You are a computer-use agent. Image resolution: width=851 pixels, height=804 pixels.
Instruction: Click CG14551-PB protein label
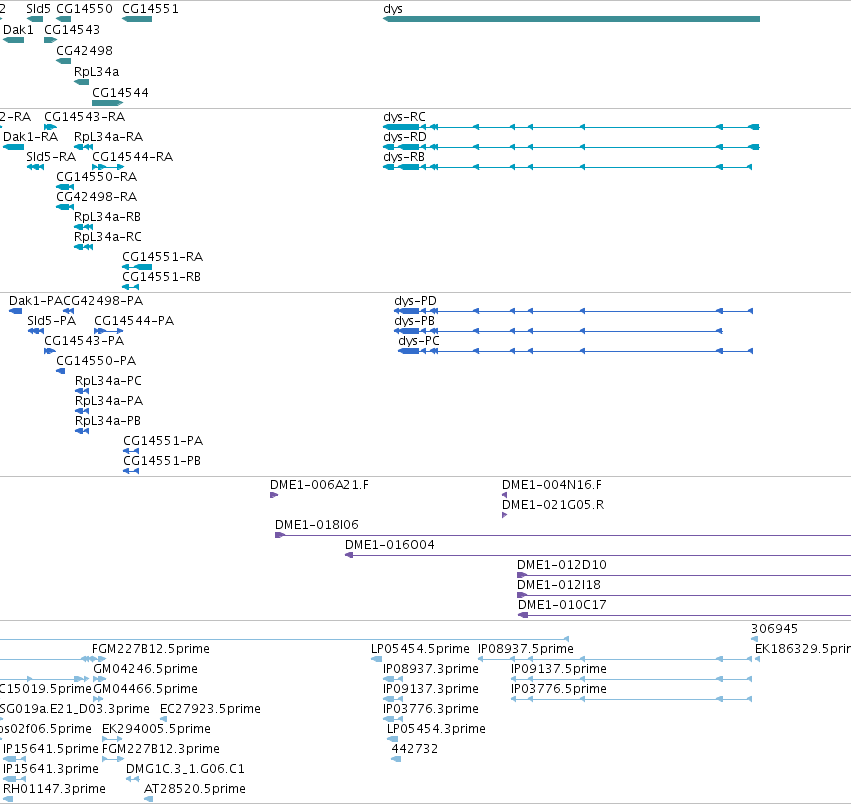tap(162, 461)
